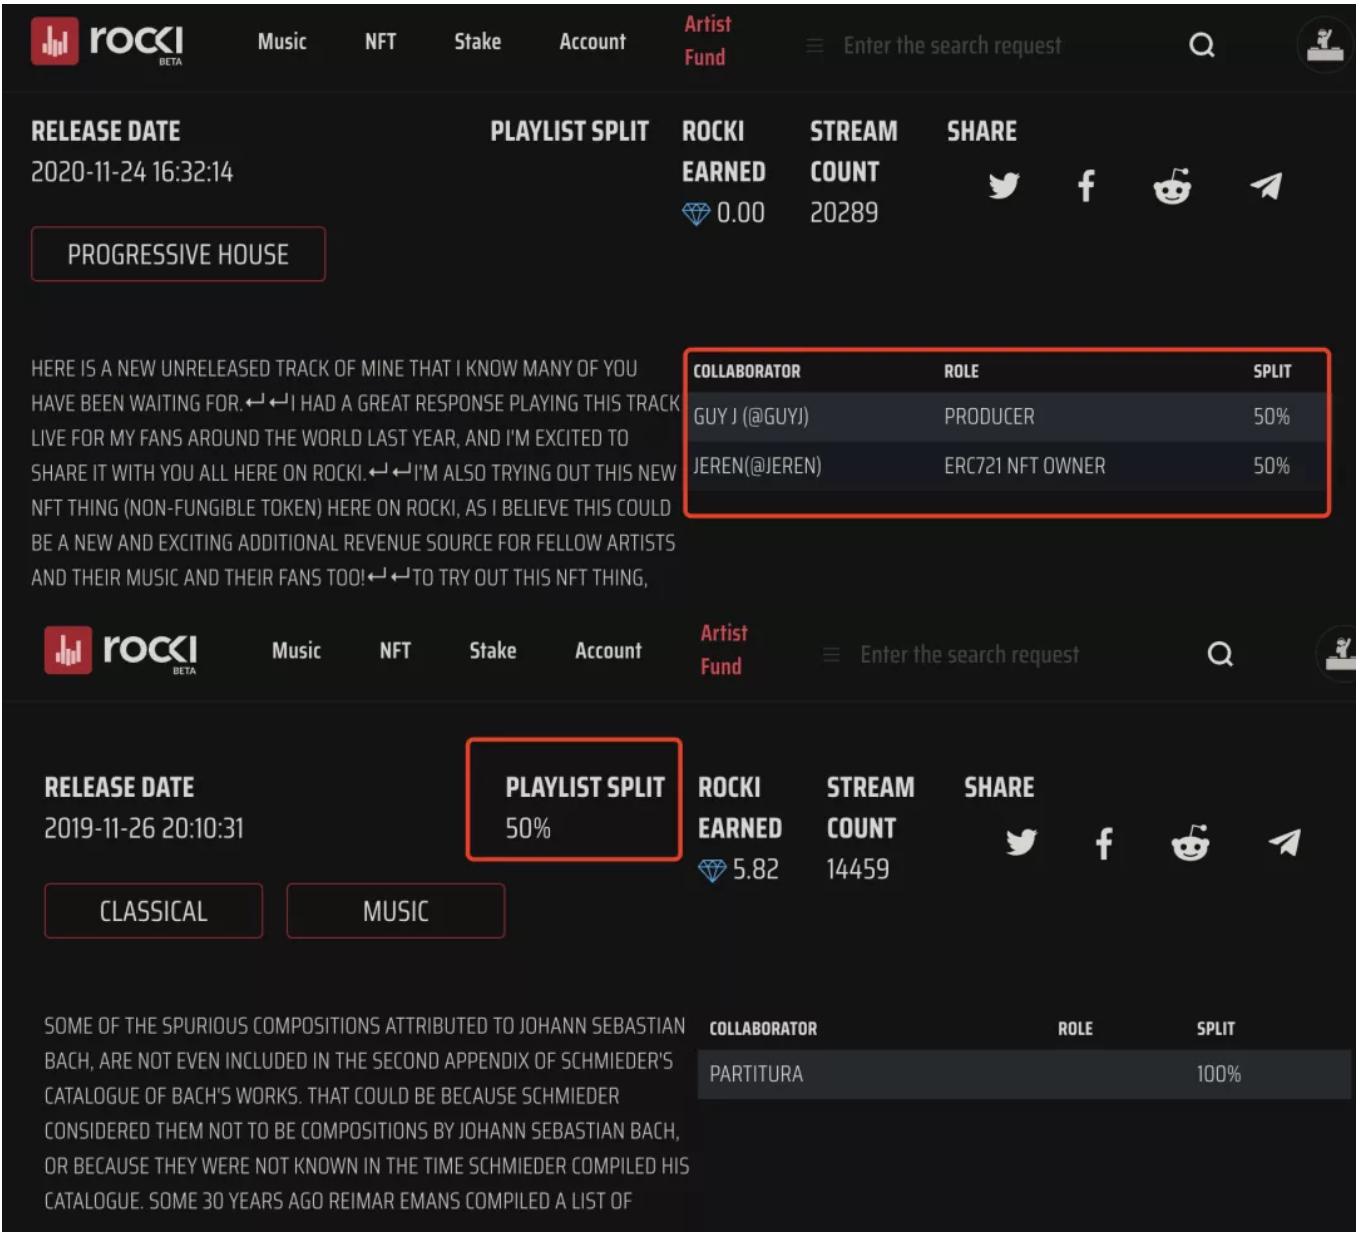Click the MUSIC genre tag button
Image resolution: width=1366 pixels, height=1238 pixels.
coord(395,911)
